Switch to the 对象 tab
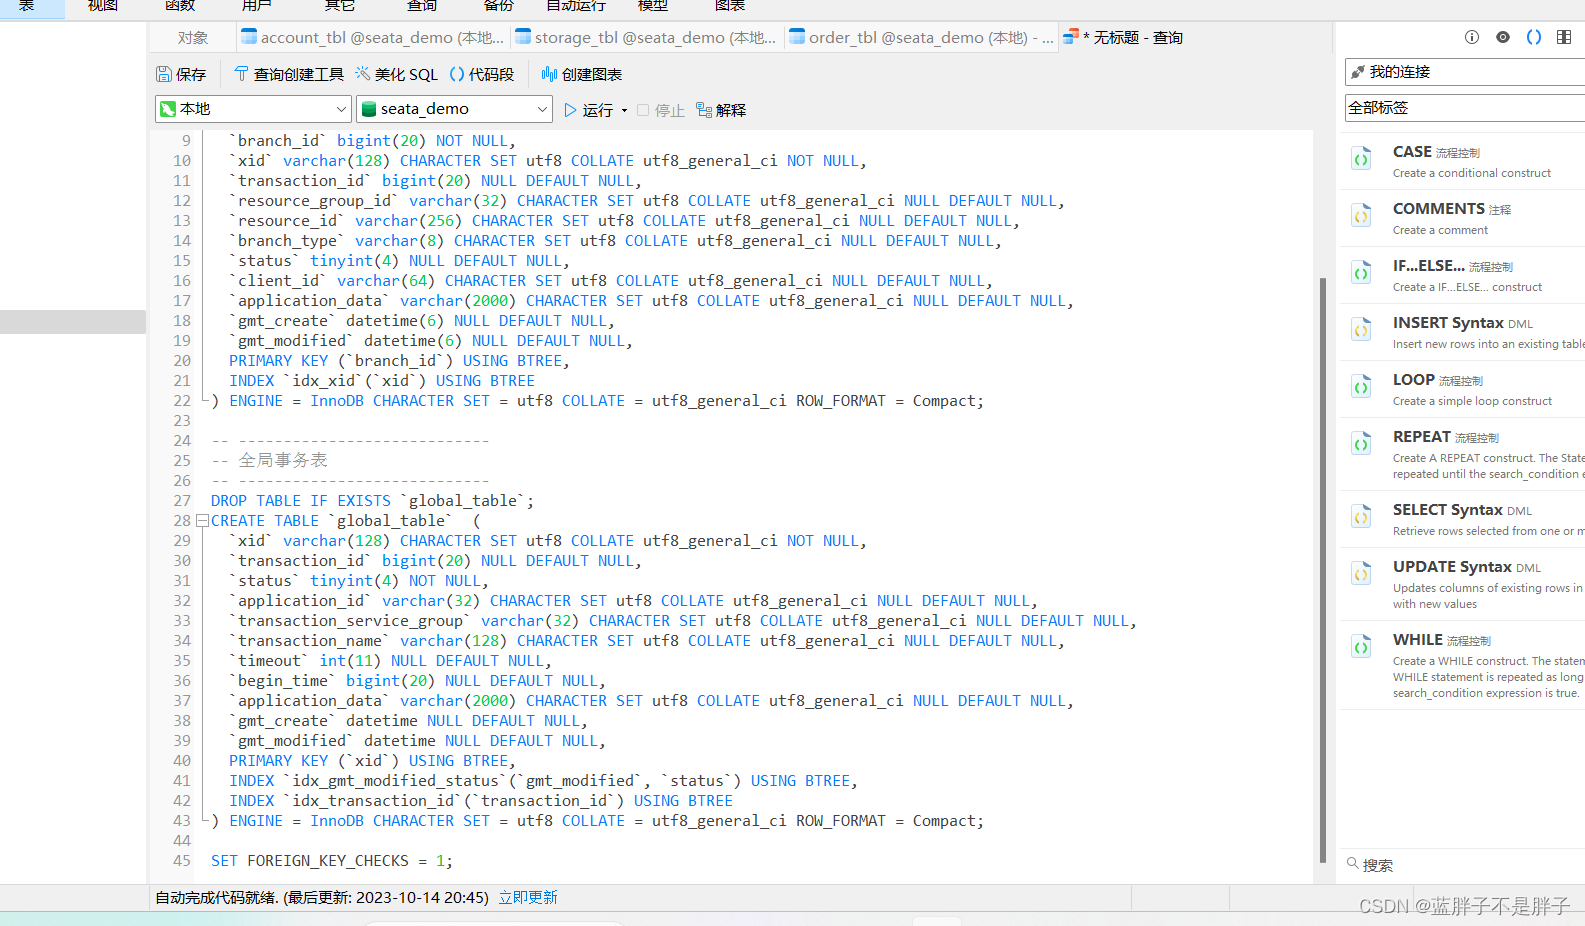Image resolution: width=1585 pixels, height=926 pixels. pos(193,38)
